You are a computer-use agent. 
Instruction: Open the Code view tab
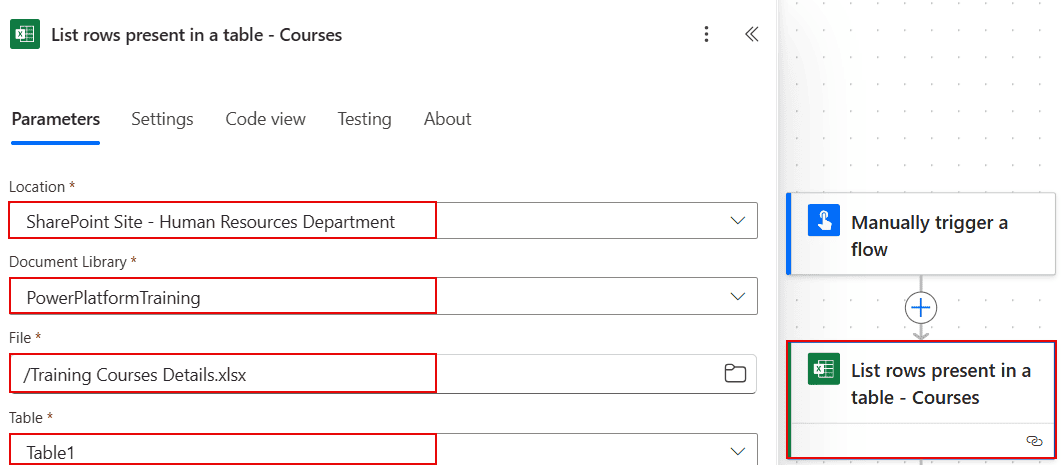tap(266, 119)
